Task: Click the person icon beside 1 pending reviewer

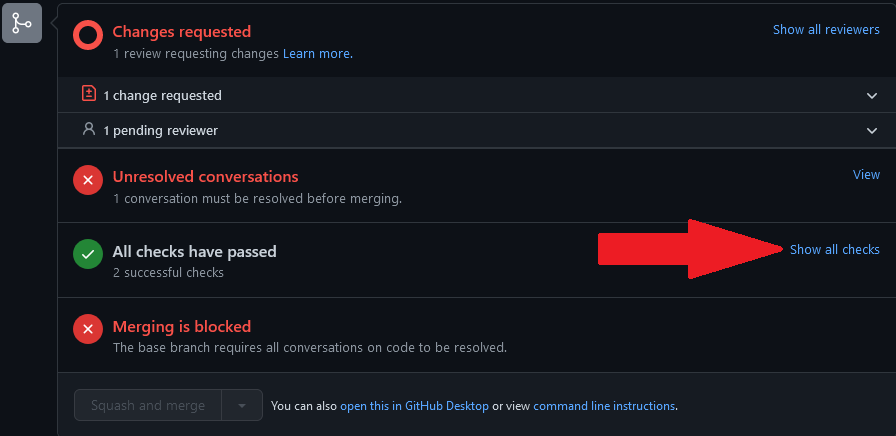Action: [89, 130]
